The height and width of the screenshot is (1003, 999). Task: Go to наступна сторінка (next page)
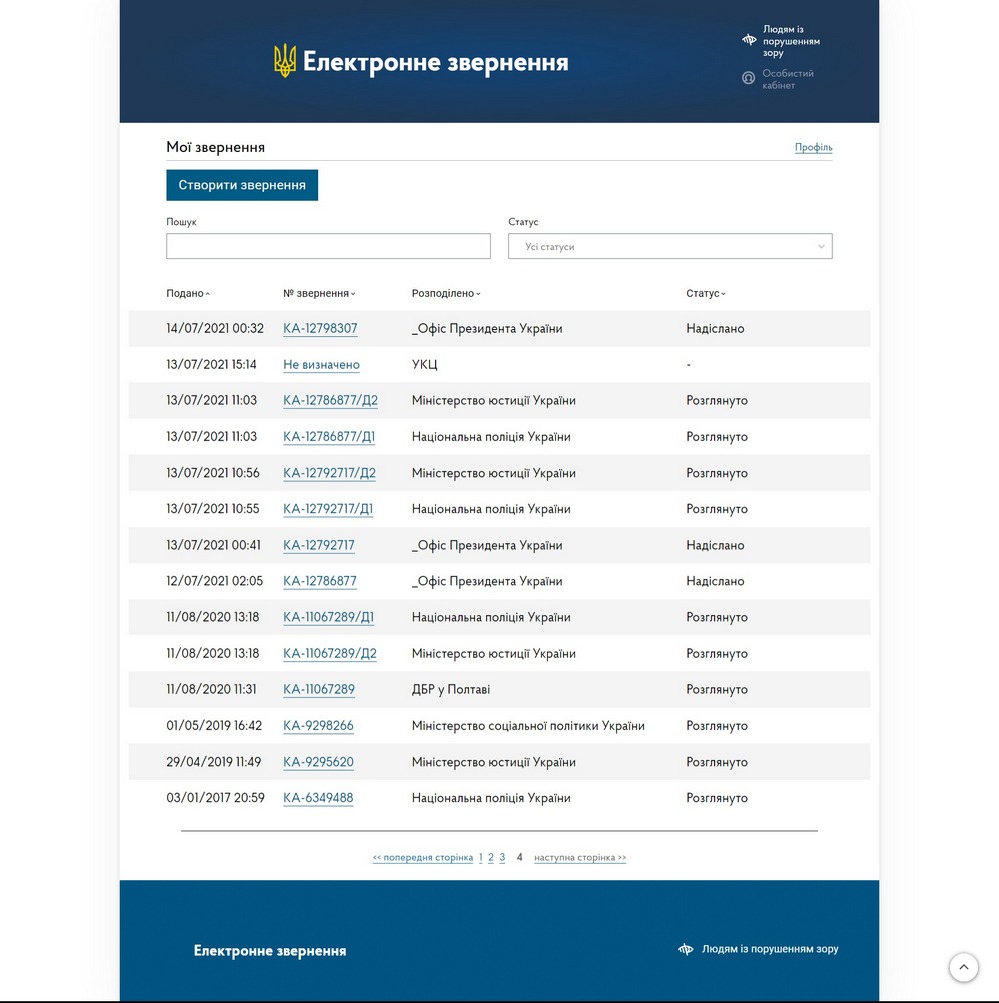(580, 857)
